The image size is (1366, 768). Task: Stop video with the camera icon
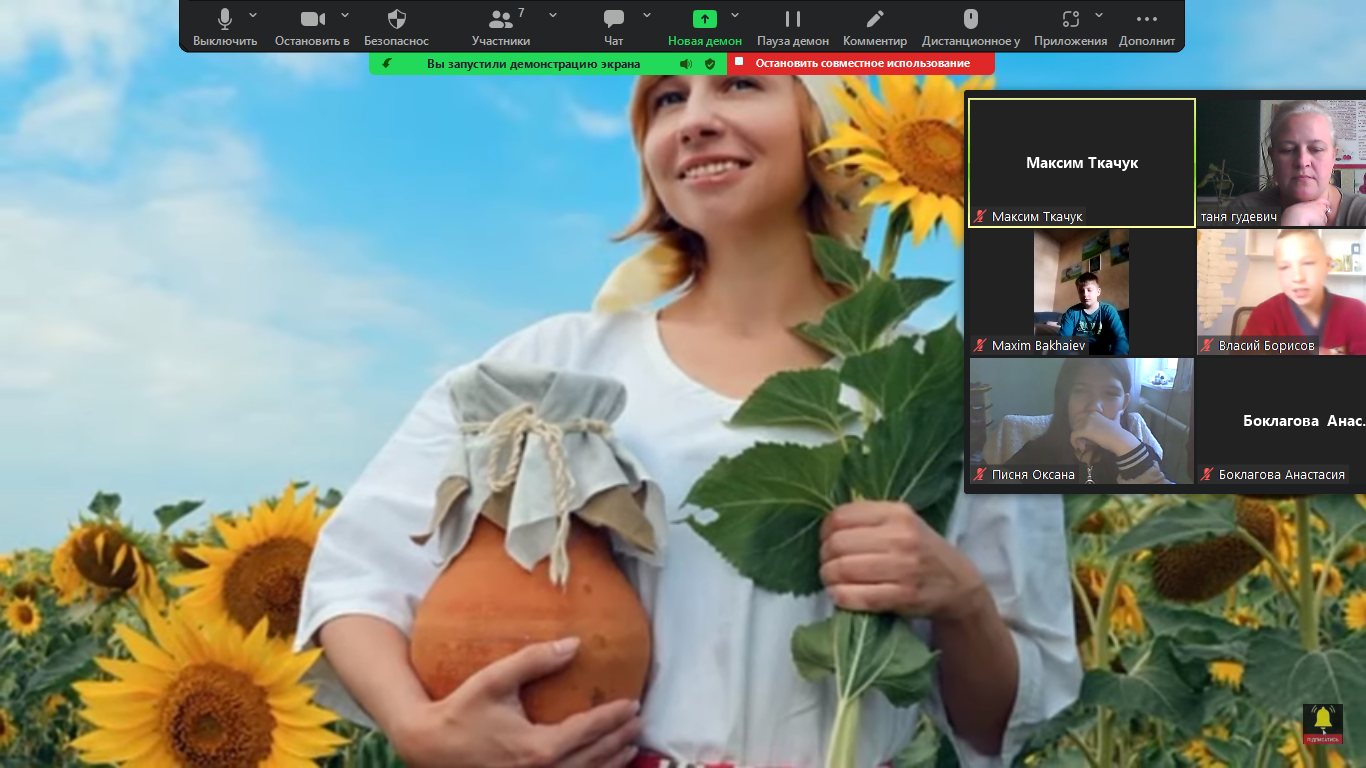(312, 19)
